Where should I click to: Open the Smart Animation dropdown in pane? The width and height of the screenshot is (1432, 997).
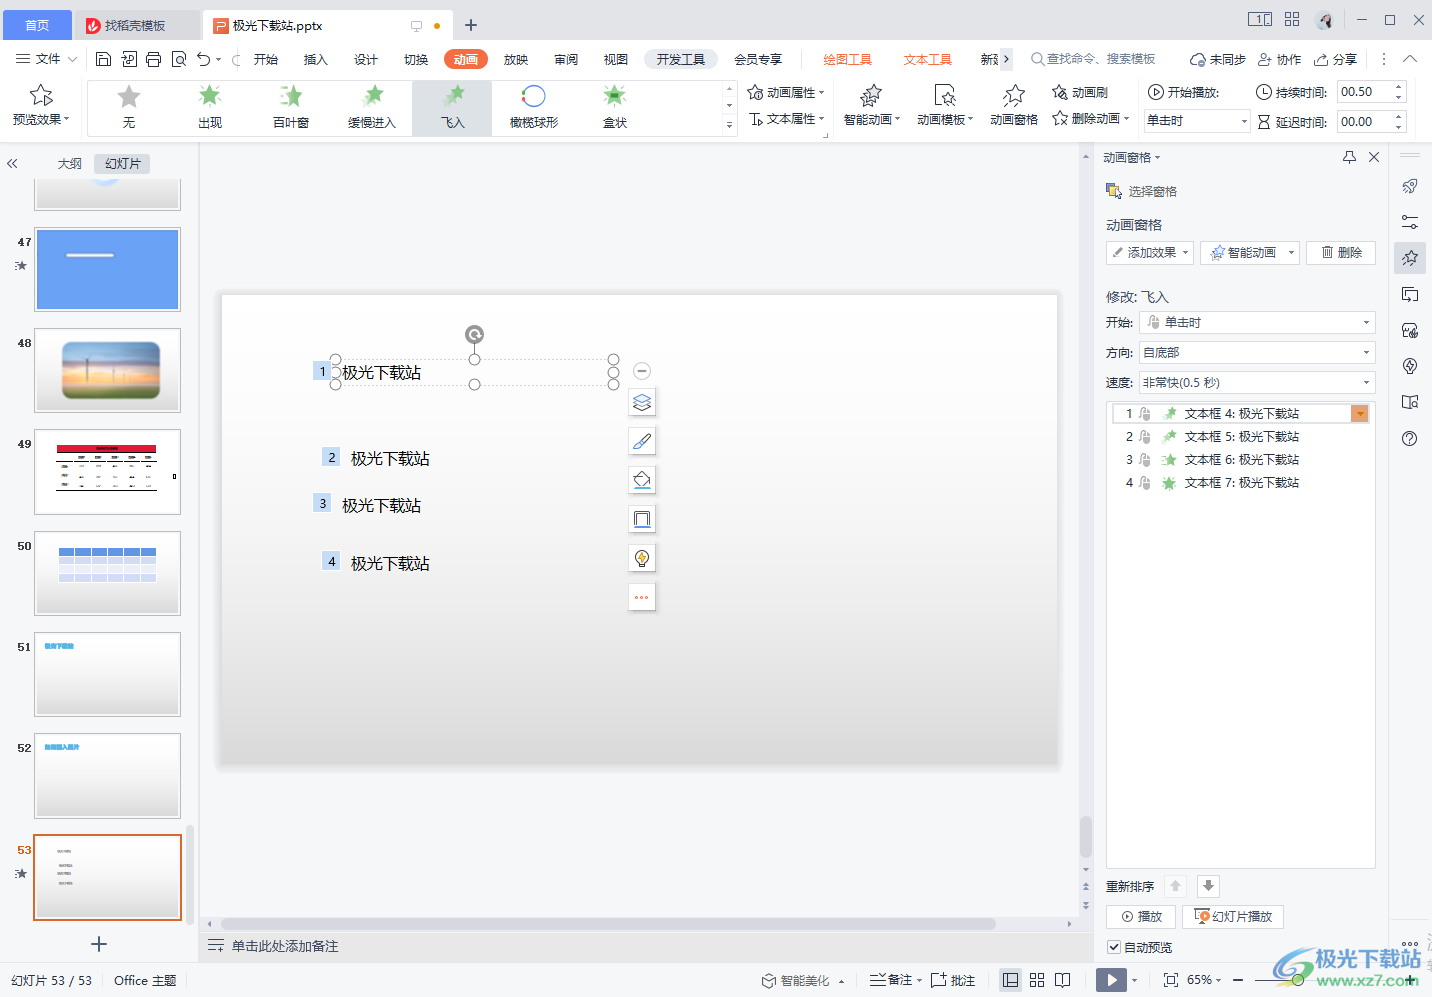pos(1250,253)
